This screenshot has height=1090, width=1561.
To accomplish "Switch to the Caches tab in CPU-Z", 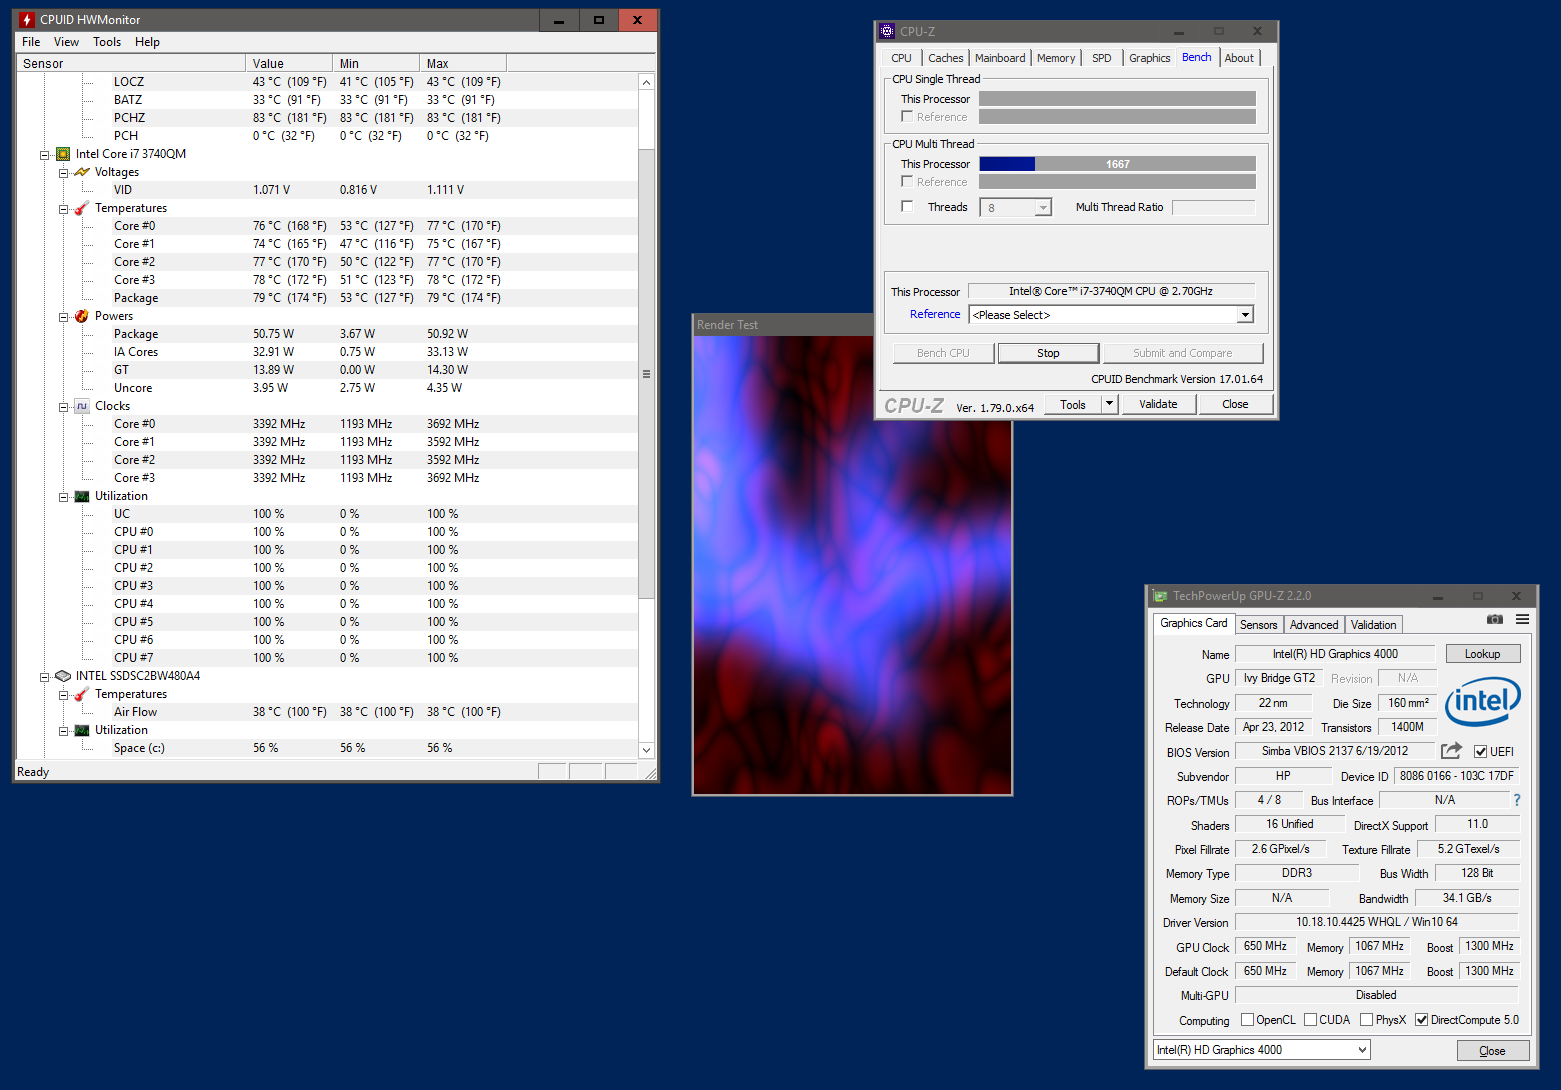I will 945,58.
